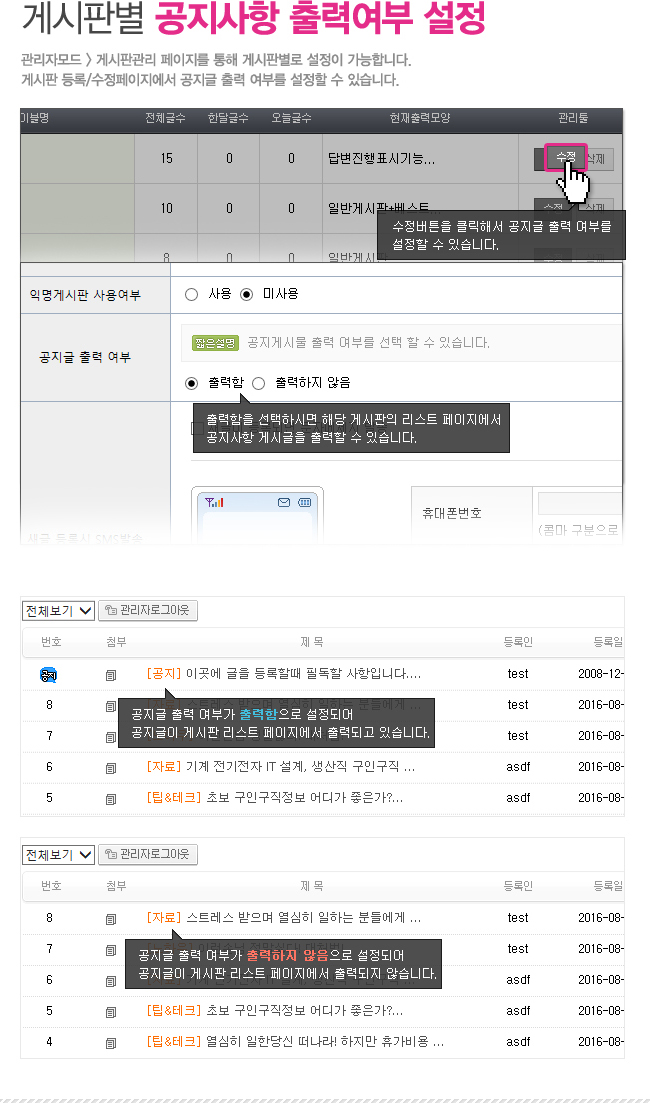Click the mail envelope icon on the phone preview
The height and width of the screenshot is (1104, 650).
pos(284,502)
